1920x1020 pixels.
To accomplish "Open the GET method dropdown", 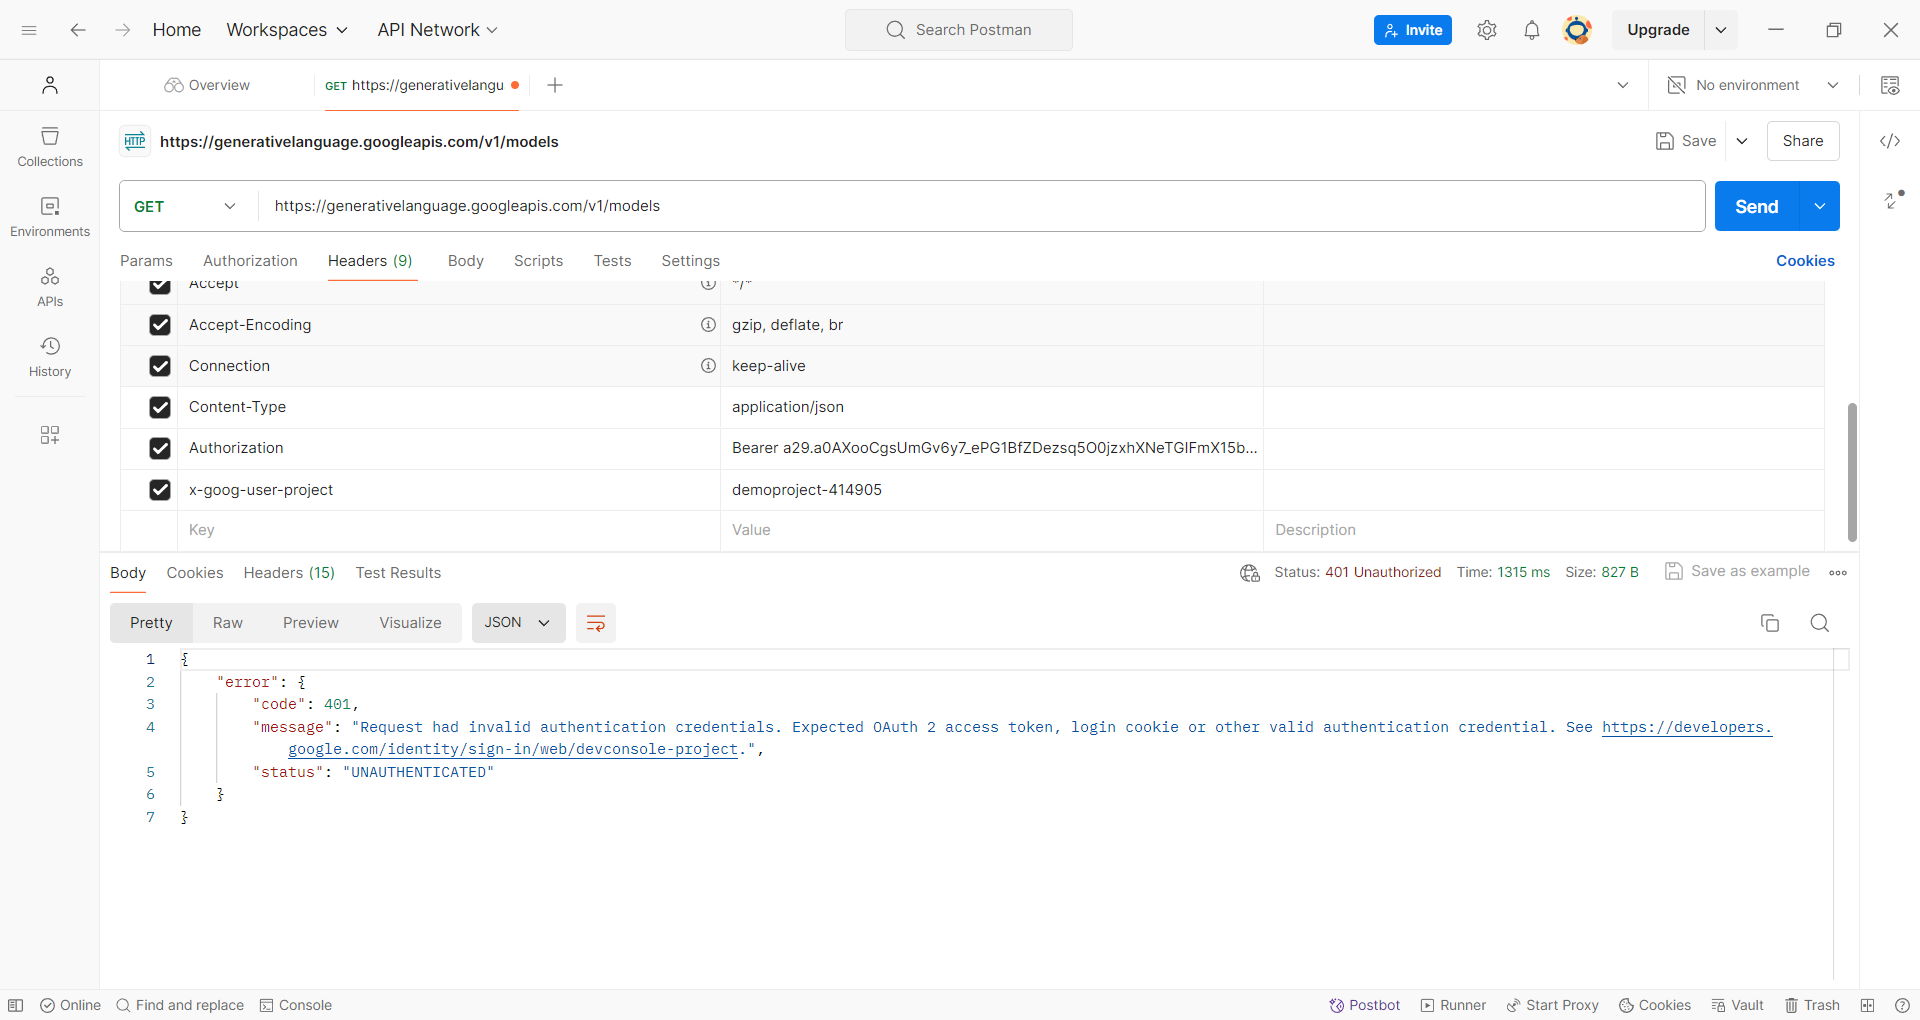I will point(186,206).
